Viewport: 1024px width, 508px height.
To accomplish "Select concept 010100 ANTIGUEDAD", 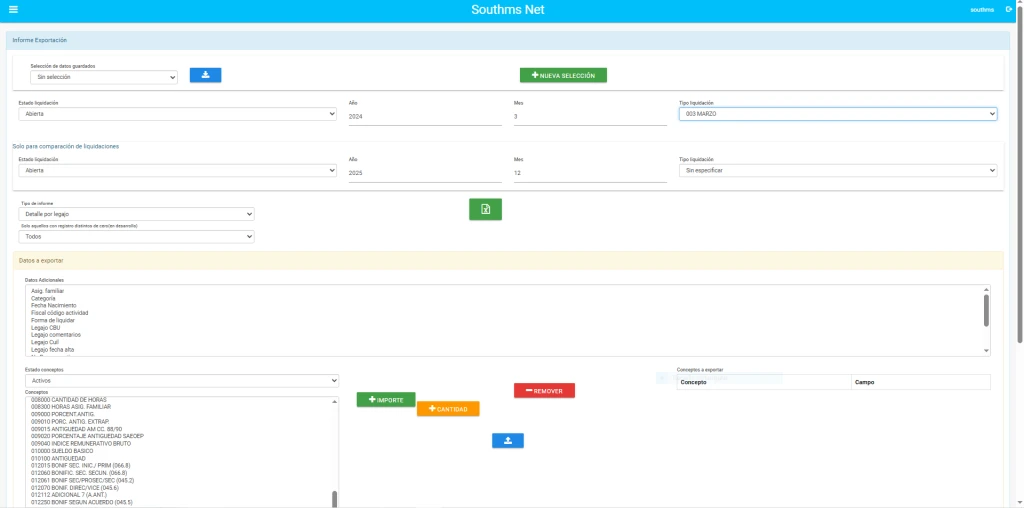I will tap(58, 458).
